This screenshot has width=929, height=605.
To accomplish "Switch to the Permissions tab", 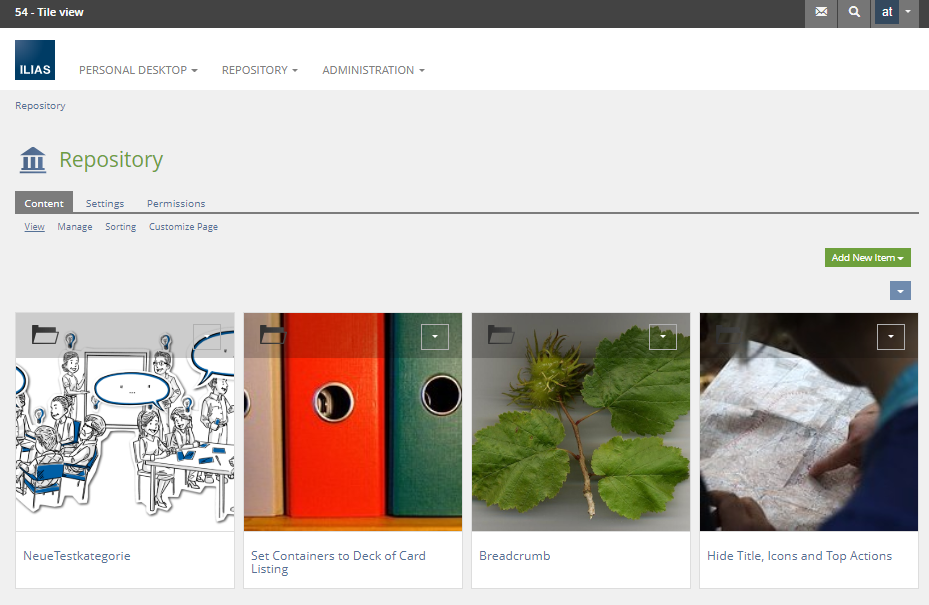I will [x=176, y=203].
